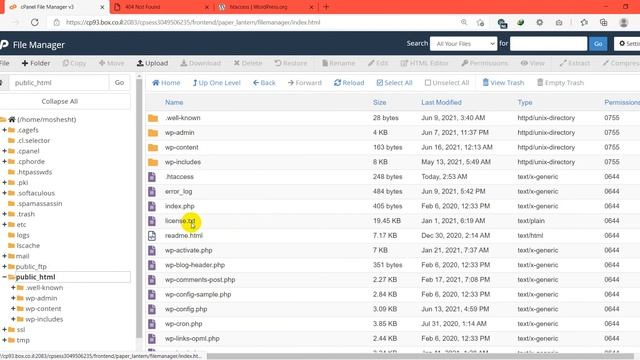Screen dimensions: 640x360
Task: Click the readme.html file icon
Action: click(x=152, y=236)
